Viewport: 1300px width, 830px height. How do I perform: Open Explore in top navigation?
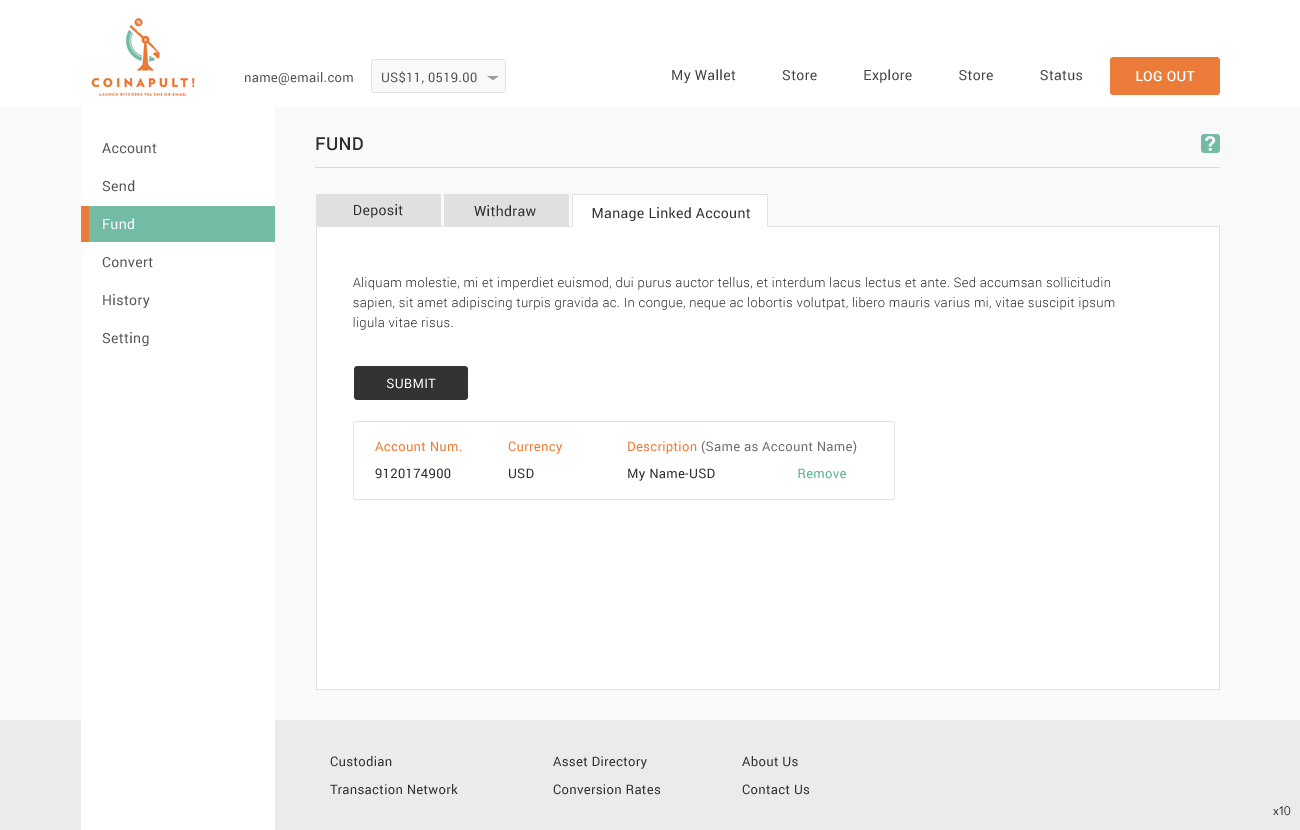click(888, 75)
